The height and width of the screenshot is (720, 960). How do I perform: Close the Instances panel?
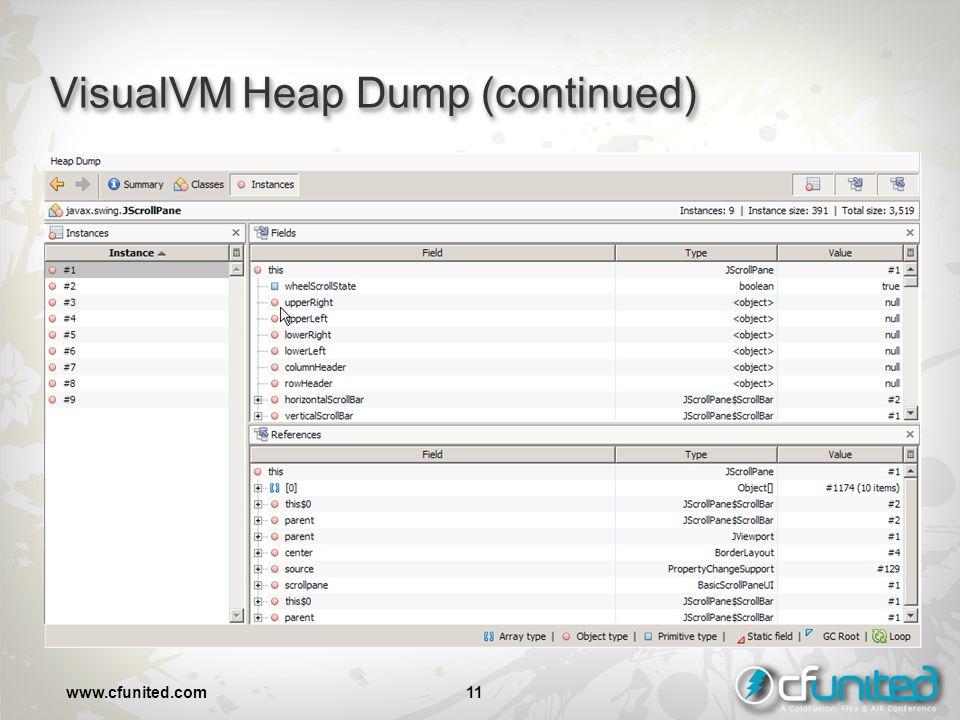[236, 233]
